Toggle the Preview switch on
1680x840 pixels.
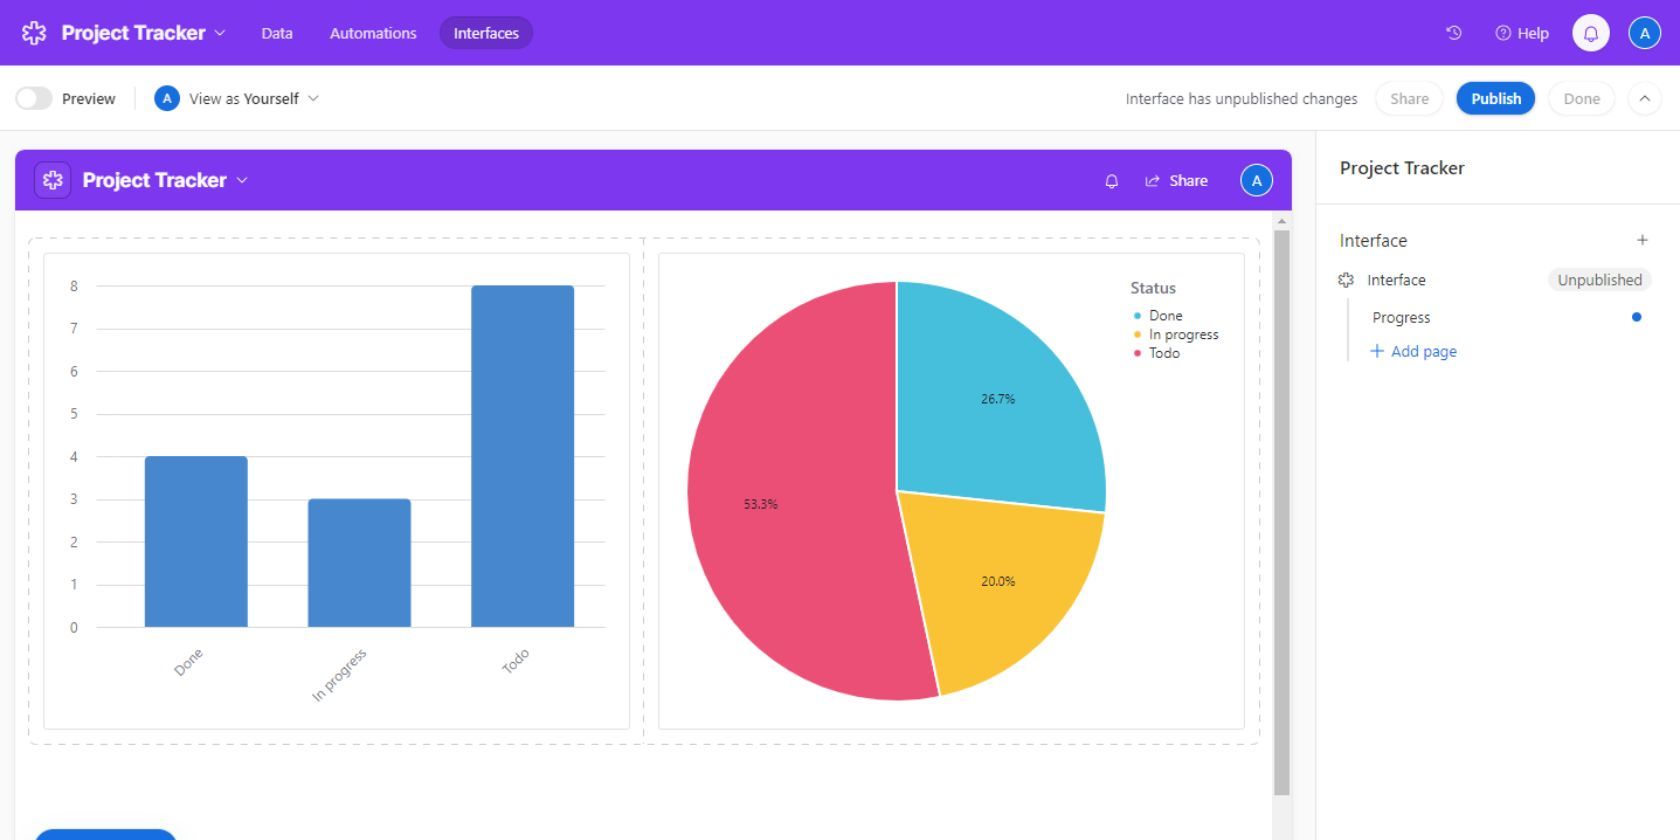pos(34,98)
